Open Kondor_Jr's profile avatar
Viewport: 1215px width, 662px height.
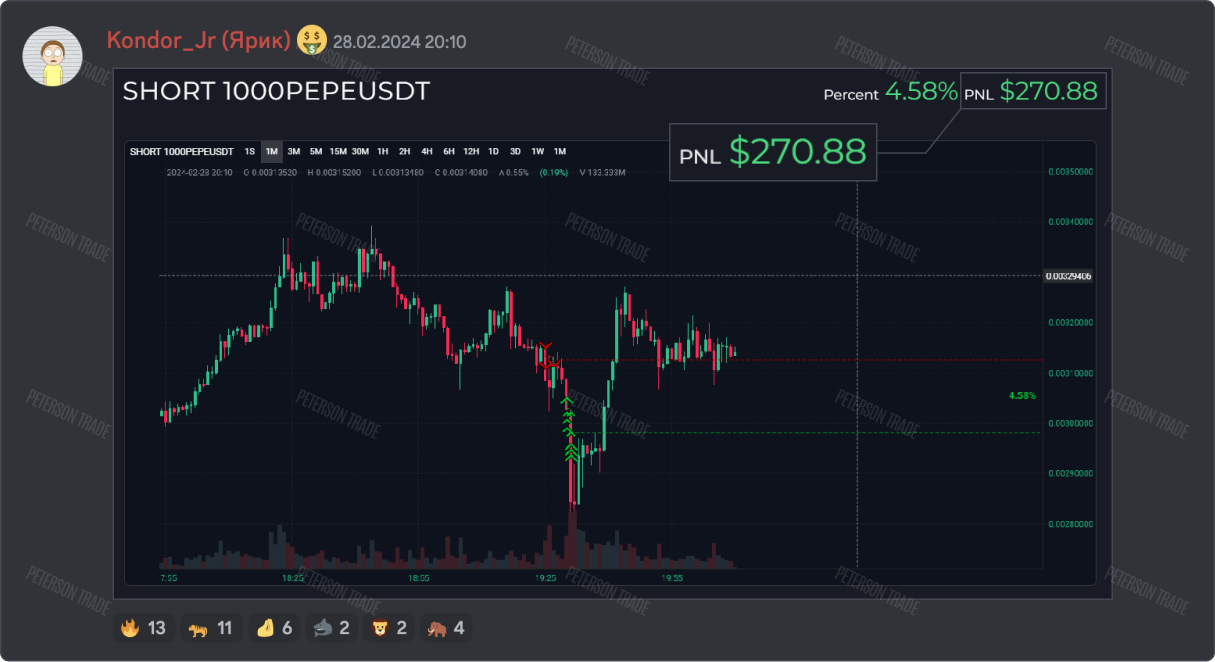pos(52,56)
